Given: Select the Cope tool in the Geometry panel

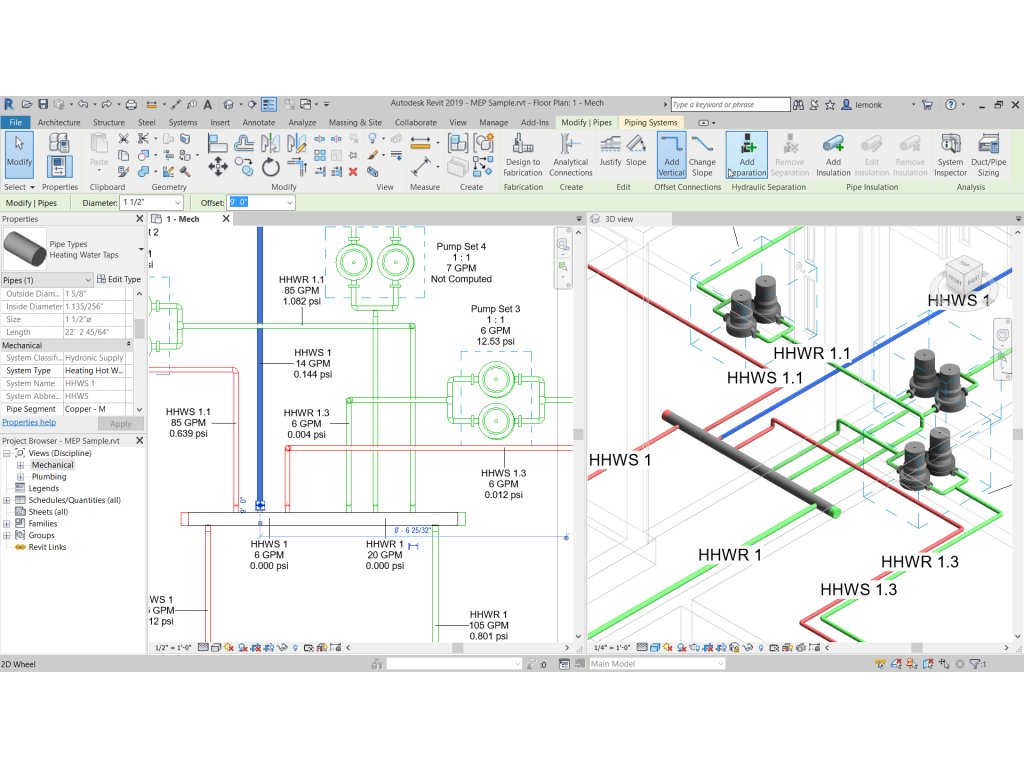Looking at the screenshot, I should (144, 138).
